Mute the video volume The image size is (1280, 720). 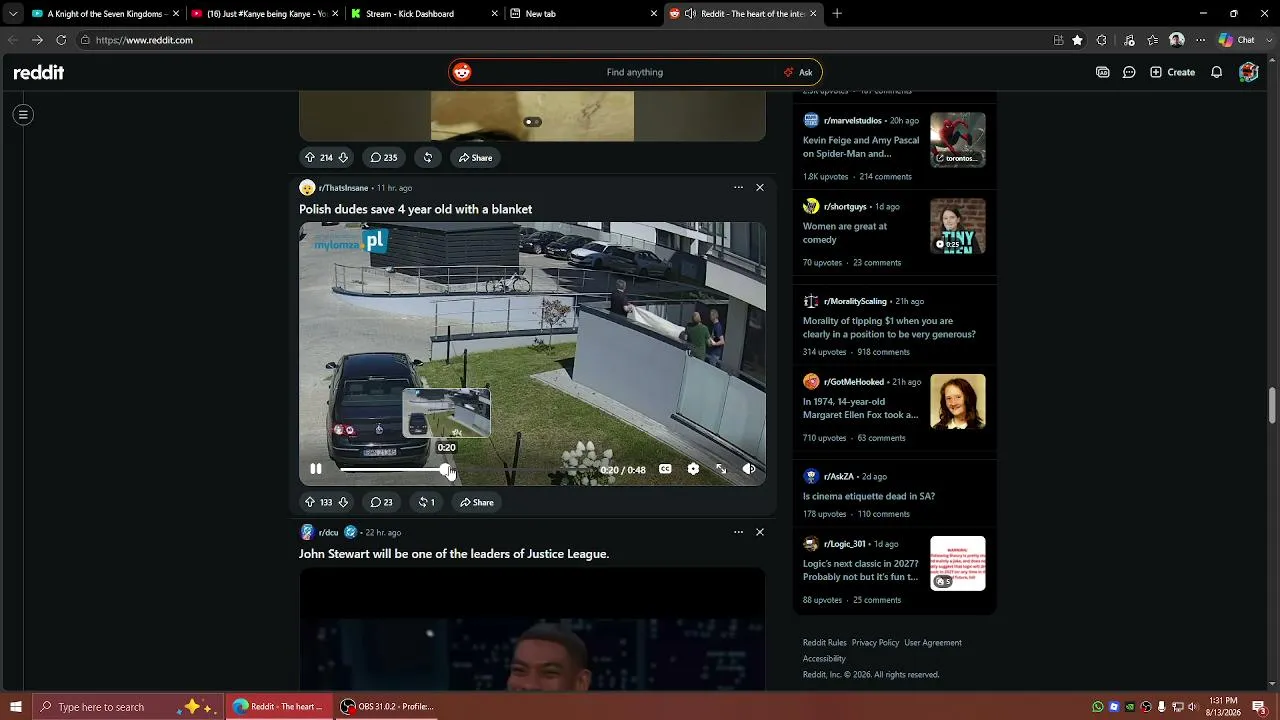(x=749, y=469)
